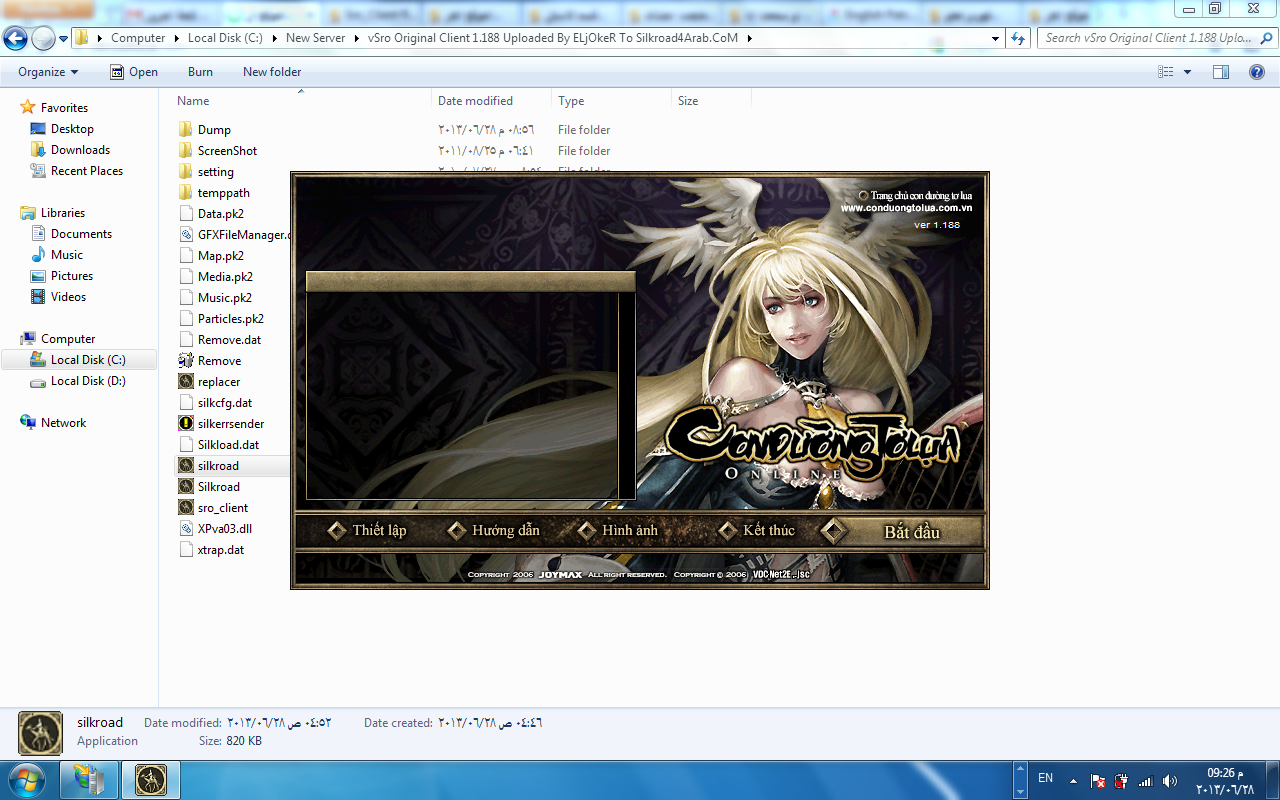
Task: Open Documents library
Action: [81, 234]
